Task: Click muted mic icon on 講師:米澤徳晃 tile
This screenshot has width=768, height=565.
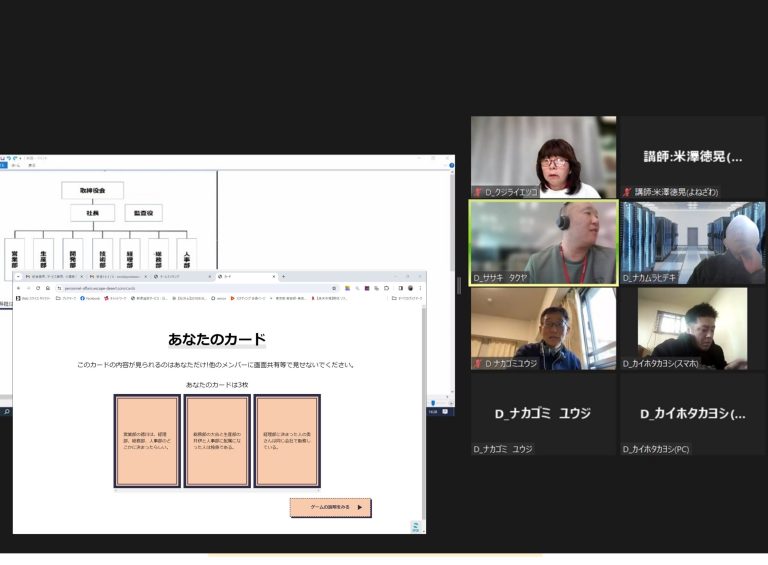Action: [x=627, y=192]
